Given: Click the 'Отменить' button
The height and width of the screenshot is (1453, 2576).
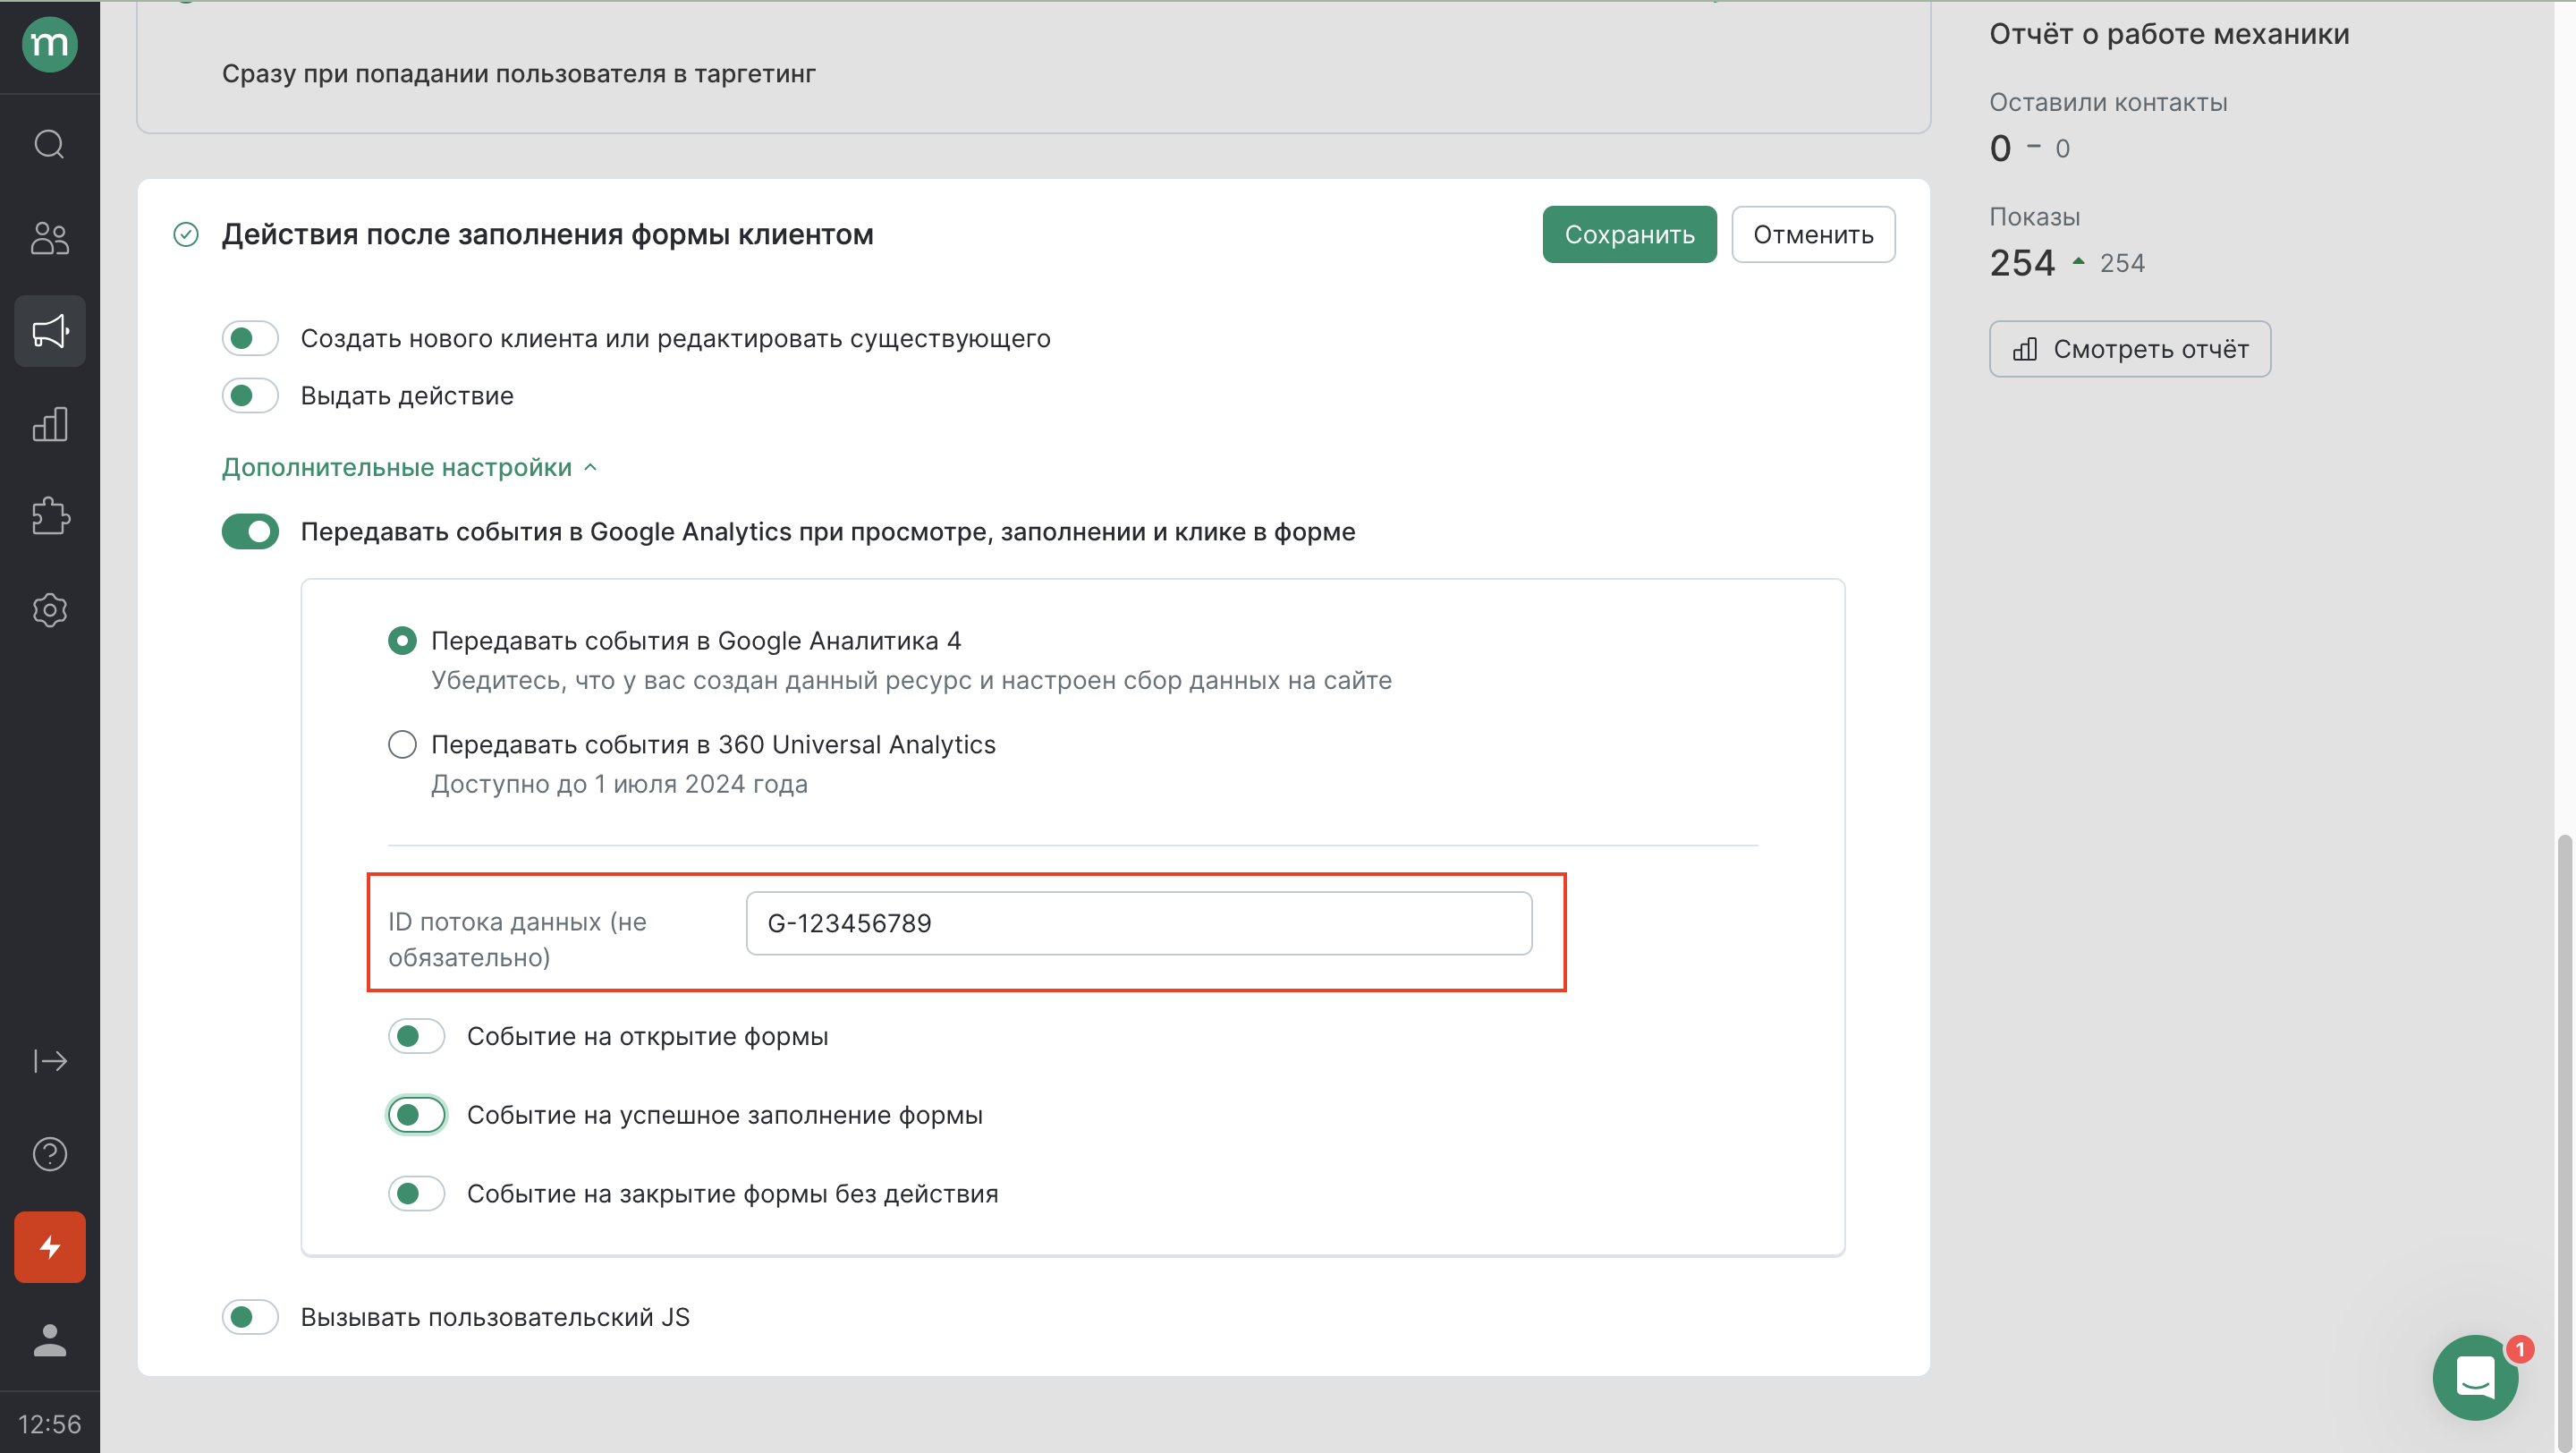Looking at the screenshot, I should pyautogui.click(x=1812, y=234).
